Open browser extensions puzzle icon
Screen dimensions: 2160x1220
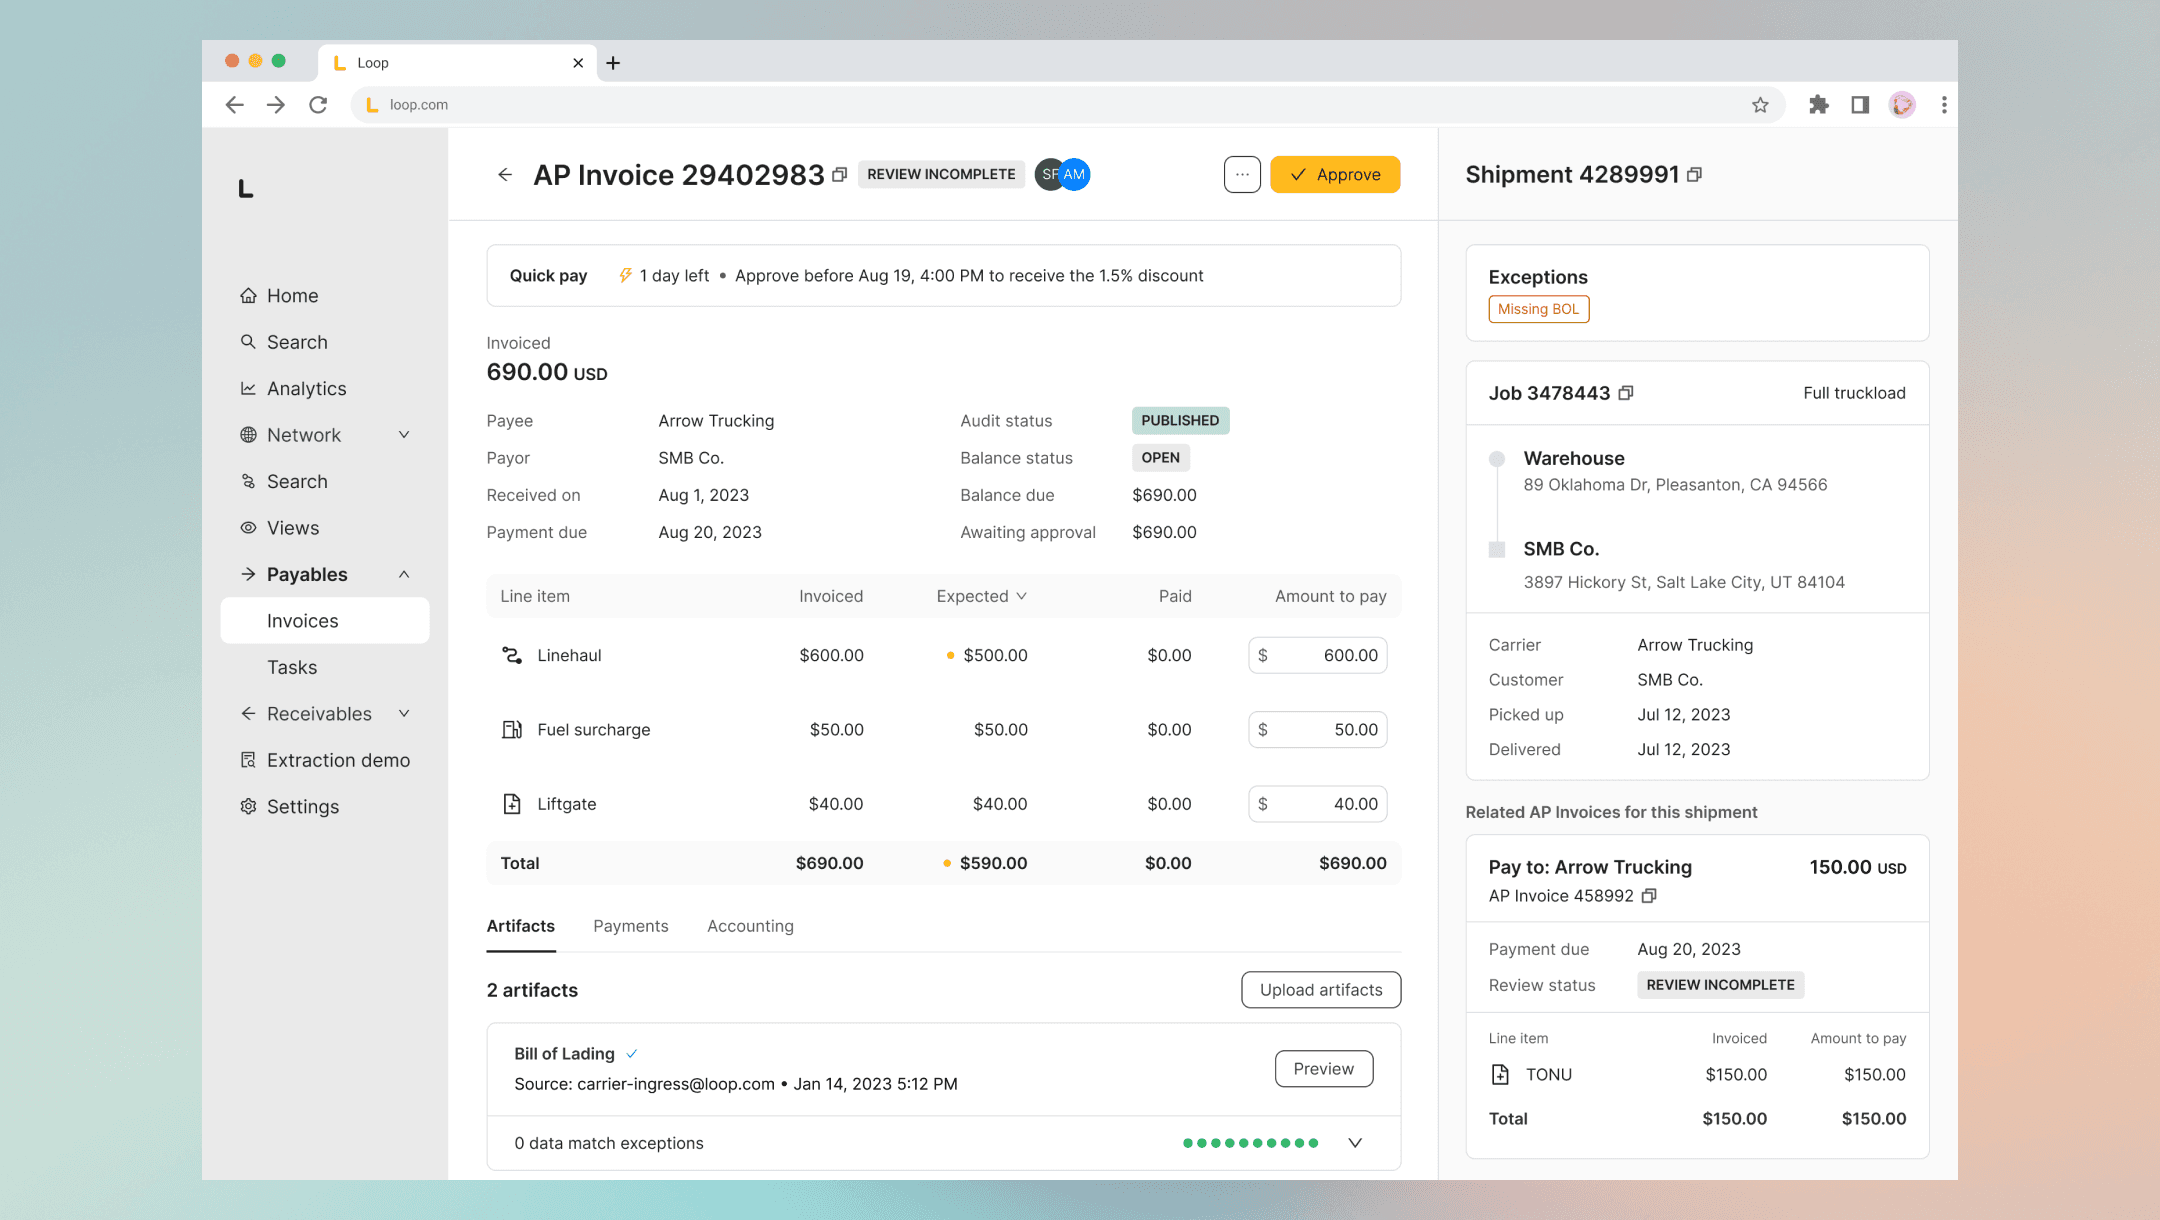(1818, 105)
